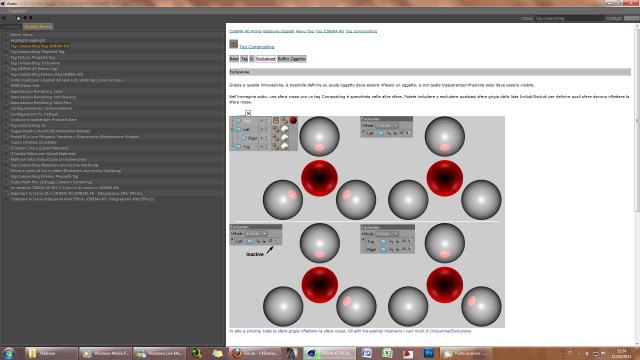The image size is (640, 360).
Task: Click the small X icon above the illustration
Action: click(x=248, y=113)
